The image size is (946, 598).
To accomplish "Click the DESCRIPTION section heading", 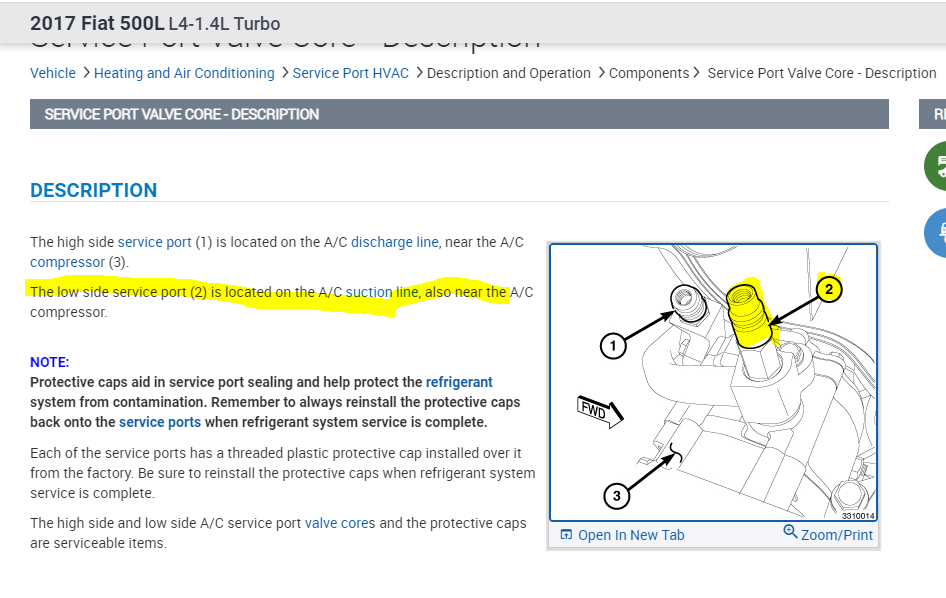I will tap(94, 191).
